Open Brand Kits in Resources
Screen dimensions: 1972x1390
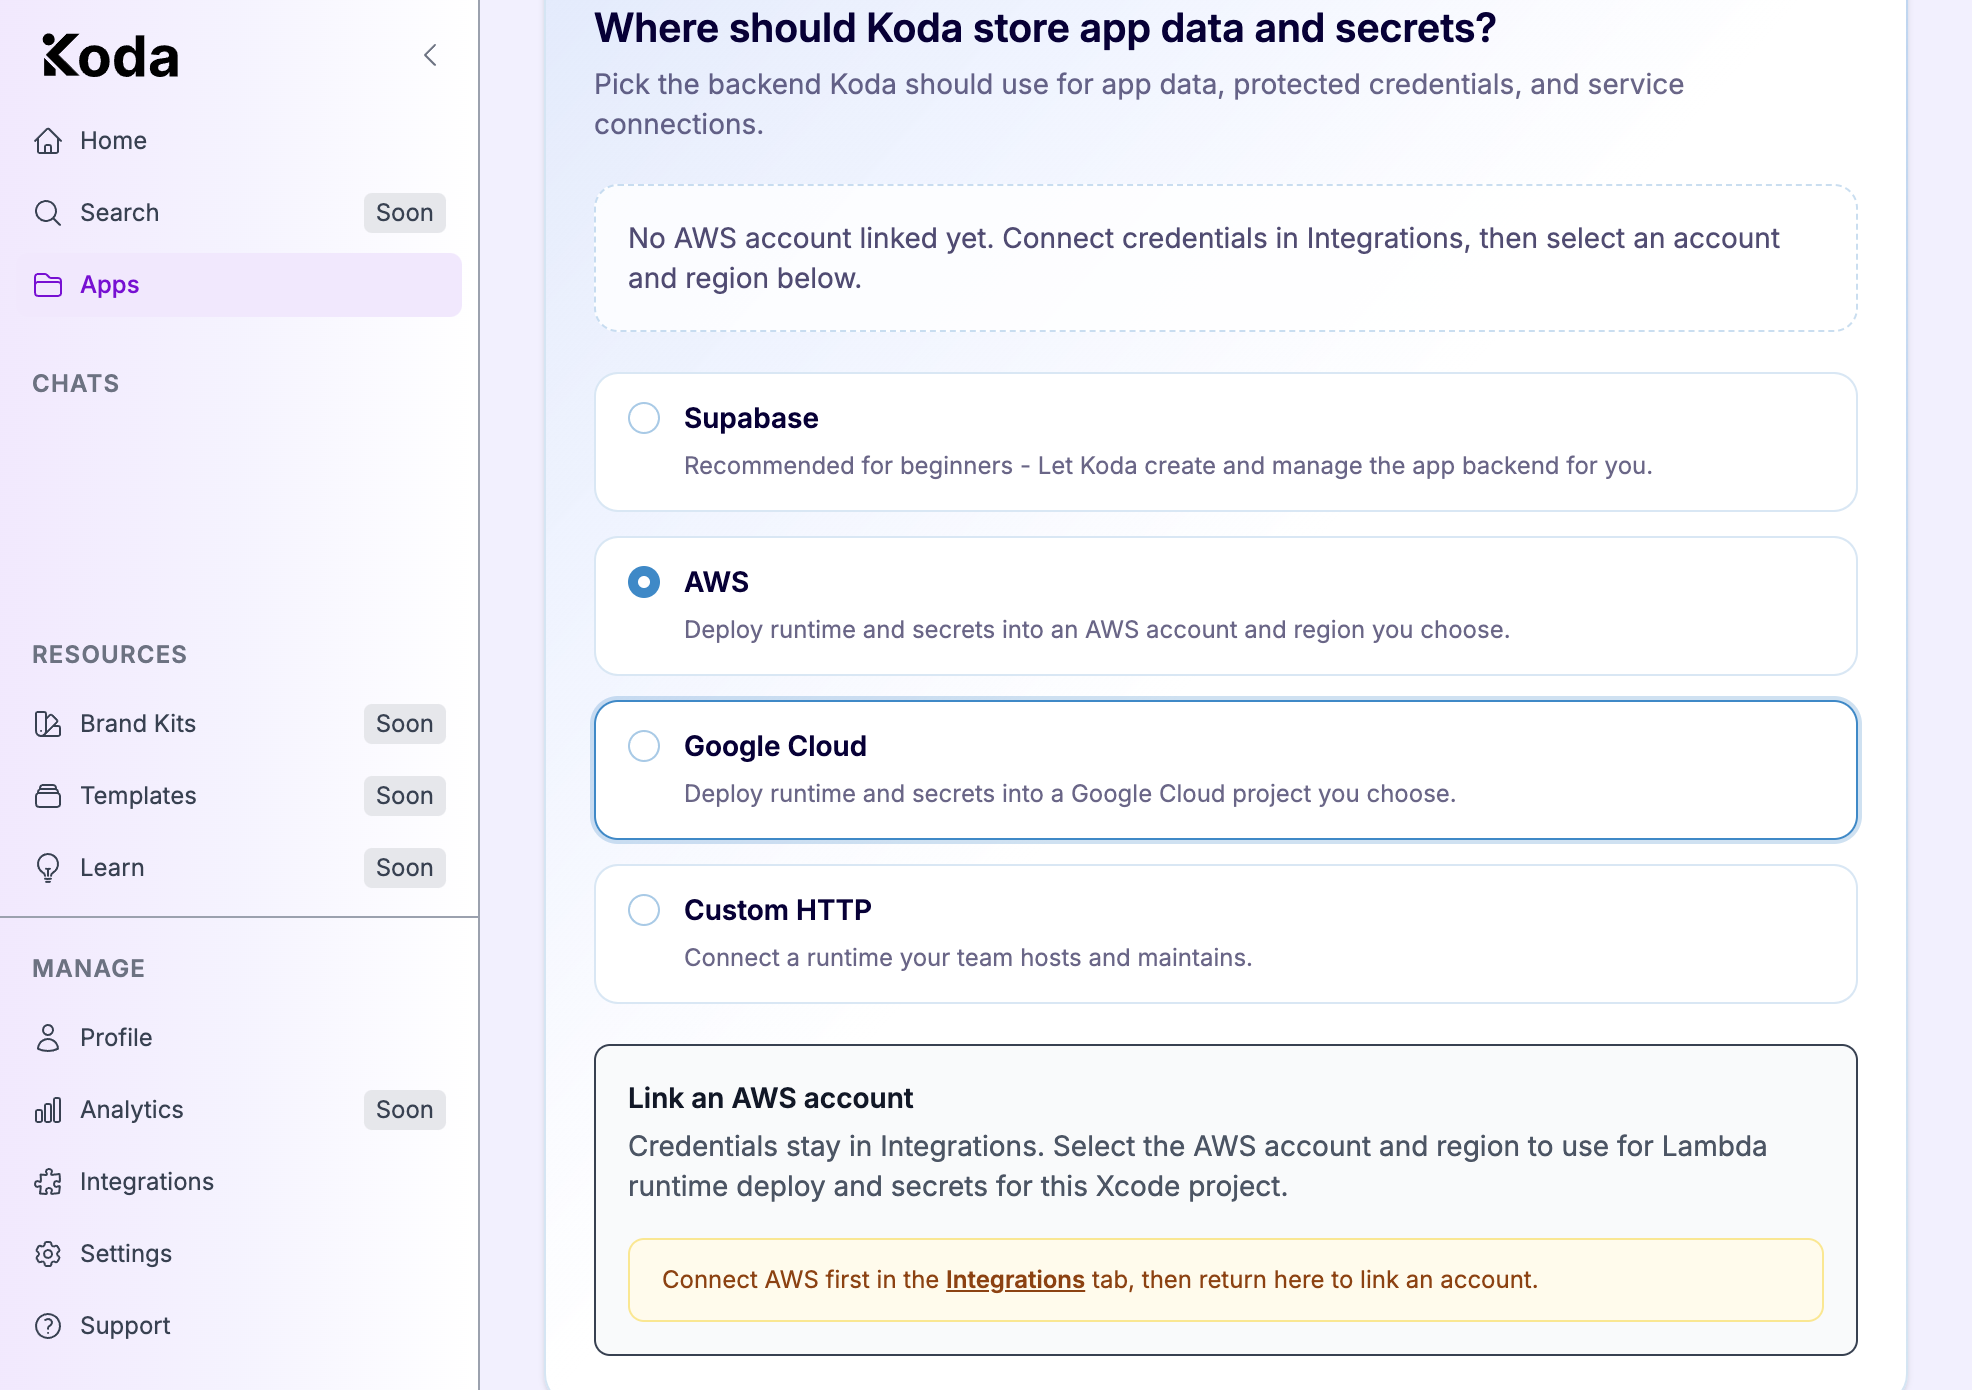pyautogui.click(x=239, y=724)
